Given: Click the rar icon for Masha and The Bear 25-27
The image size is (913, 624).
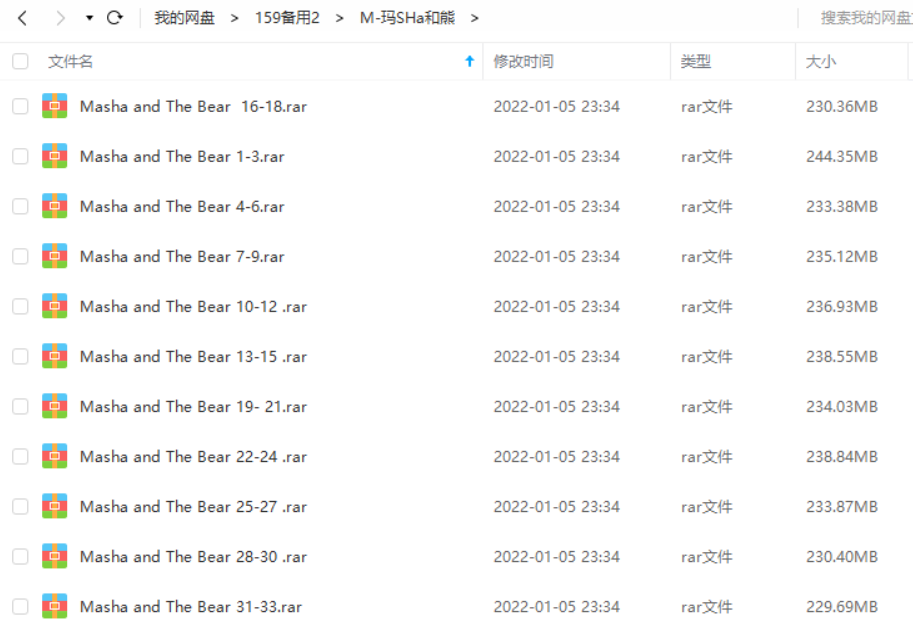Looking at the screenshot, I should click(x=55, y=506).
